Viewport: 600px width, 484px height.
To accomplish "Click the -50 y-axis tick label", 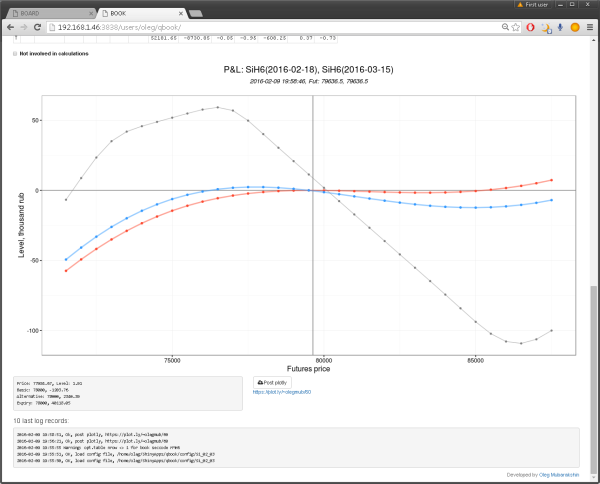I will click(34, 260).
